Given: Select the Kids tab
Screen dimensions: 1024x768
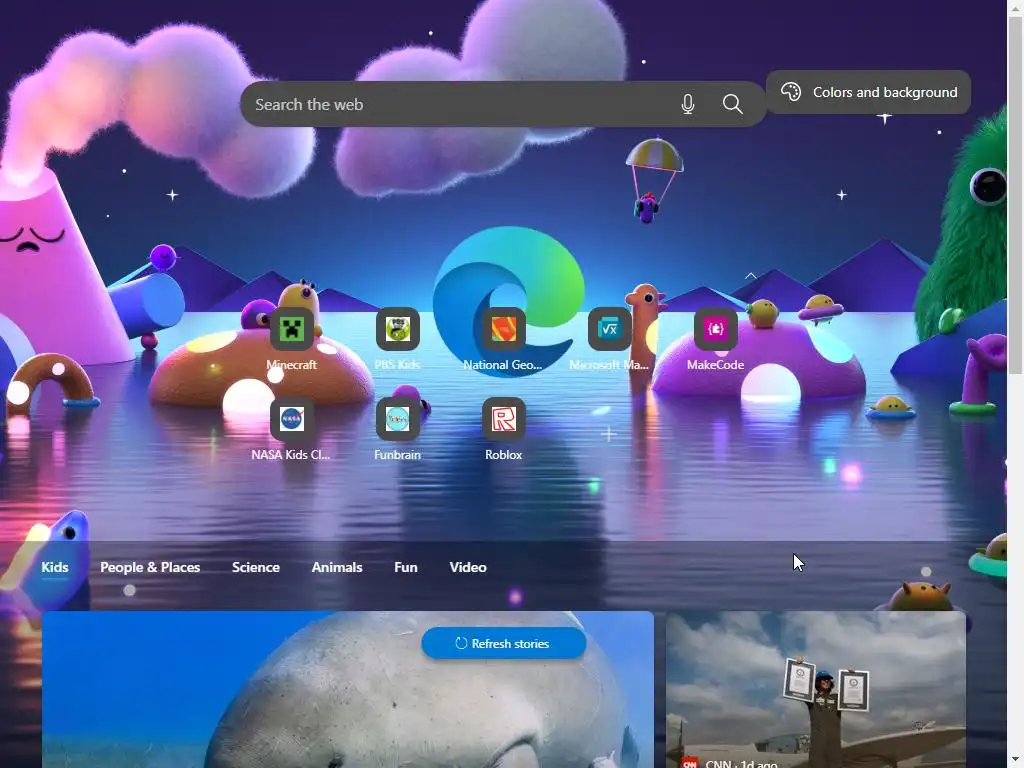Looking at the screenshot, I should (x=55, y=568).
